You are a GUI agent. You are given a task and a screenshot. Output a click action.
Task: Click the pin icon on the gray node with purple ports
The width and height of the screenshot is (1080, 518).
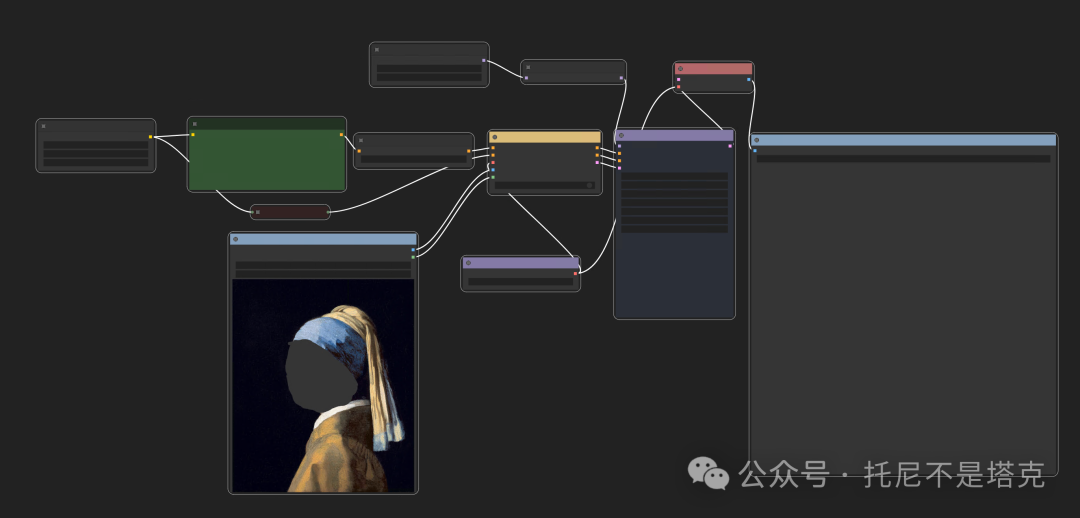tap(528, 68)
